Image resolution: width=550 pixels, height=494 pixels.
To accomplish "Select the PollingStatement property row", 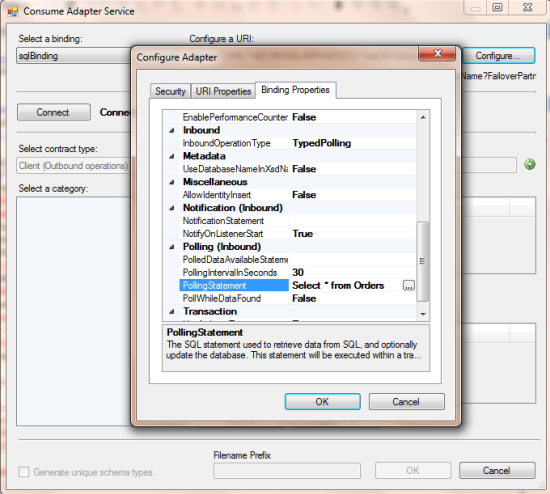I will [234, 286].
